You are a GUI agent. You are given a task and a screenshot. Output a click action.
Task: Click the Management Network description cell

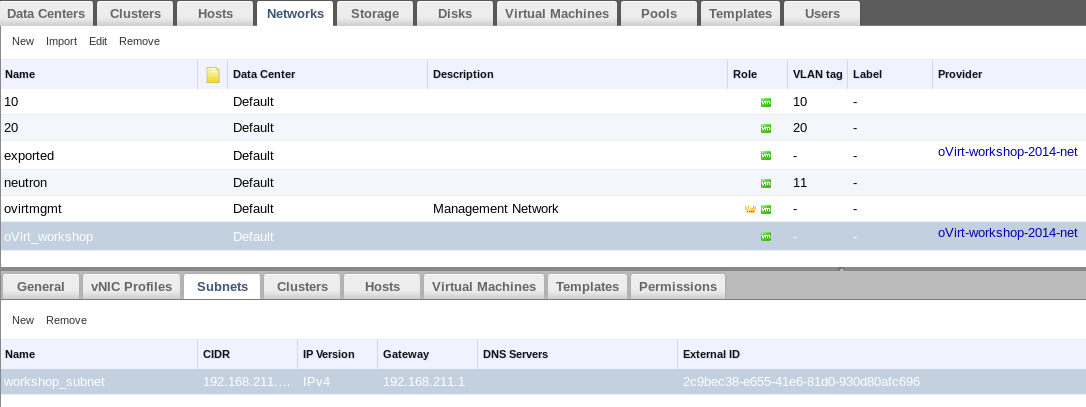495,209
